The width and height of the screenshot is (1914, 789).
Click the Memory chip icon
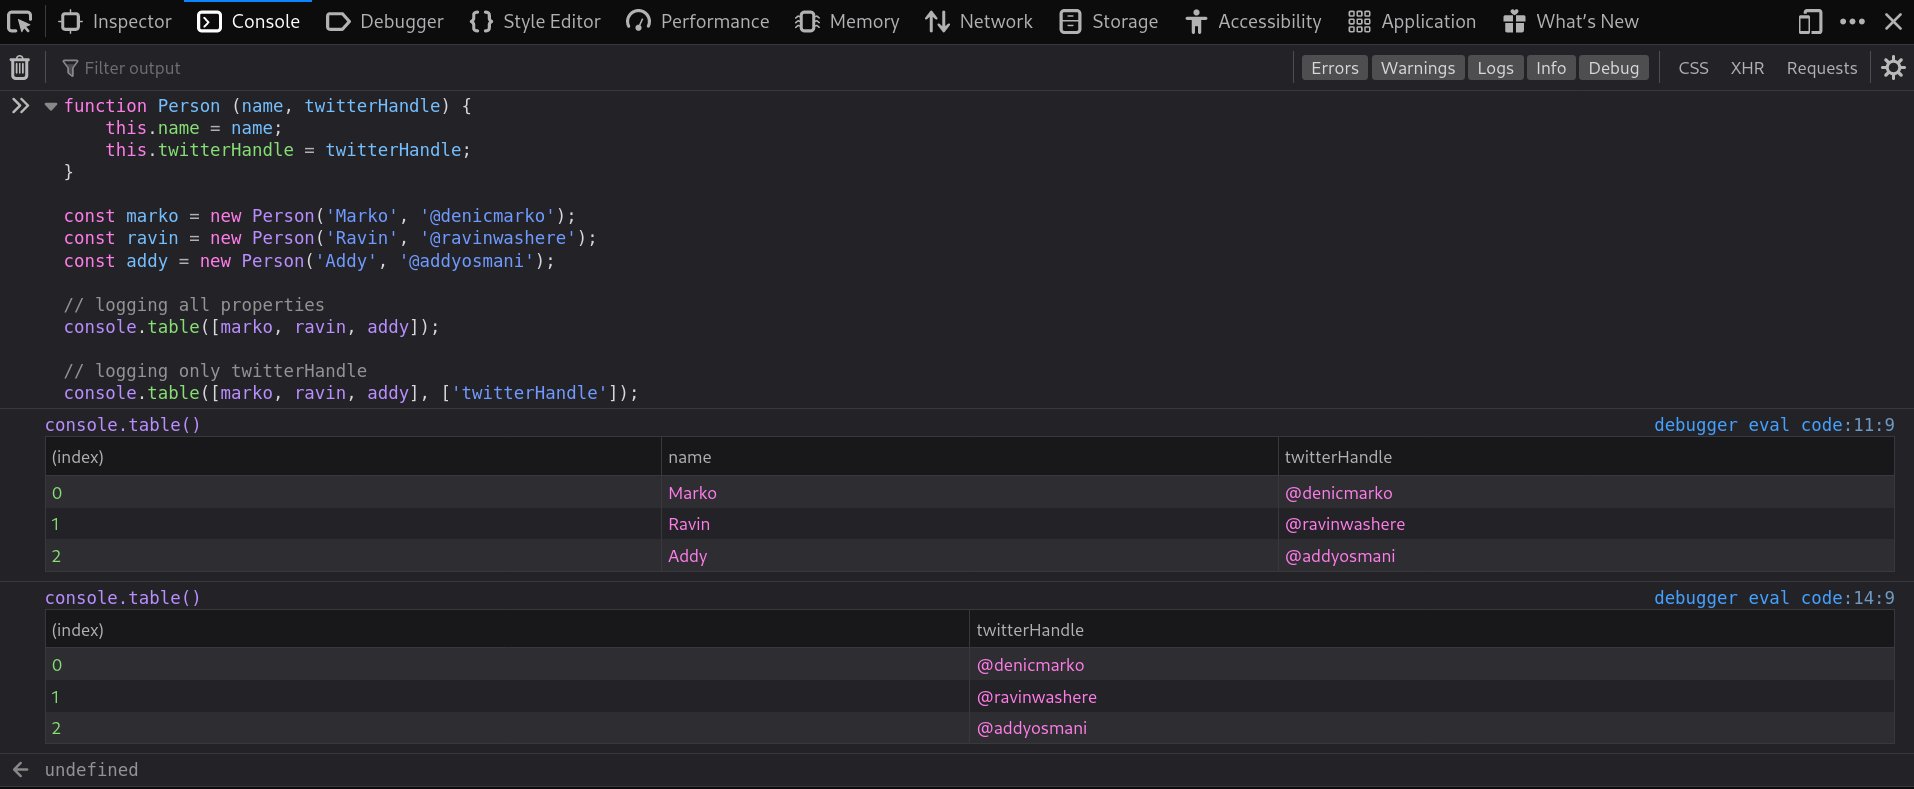[x=807, y=21]
